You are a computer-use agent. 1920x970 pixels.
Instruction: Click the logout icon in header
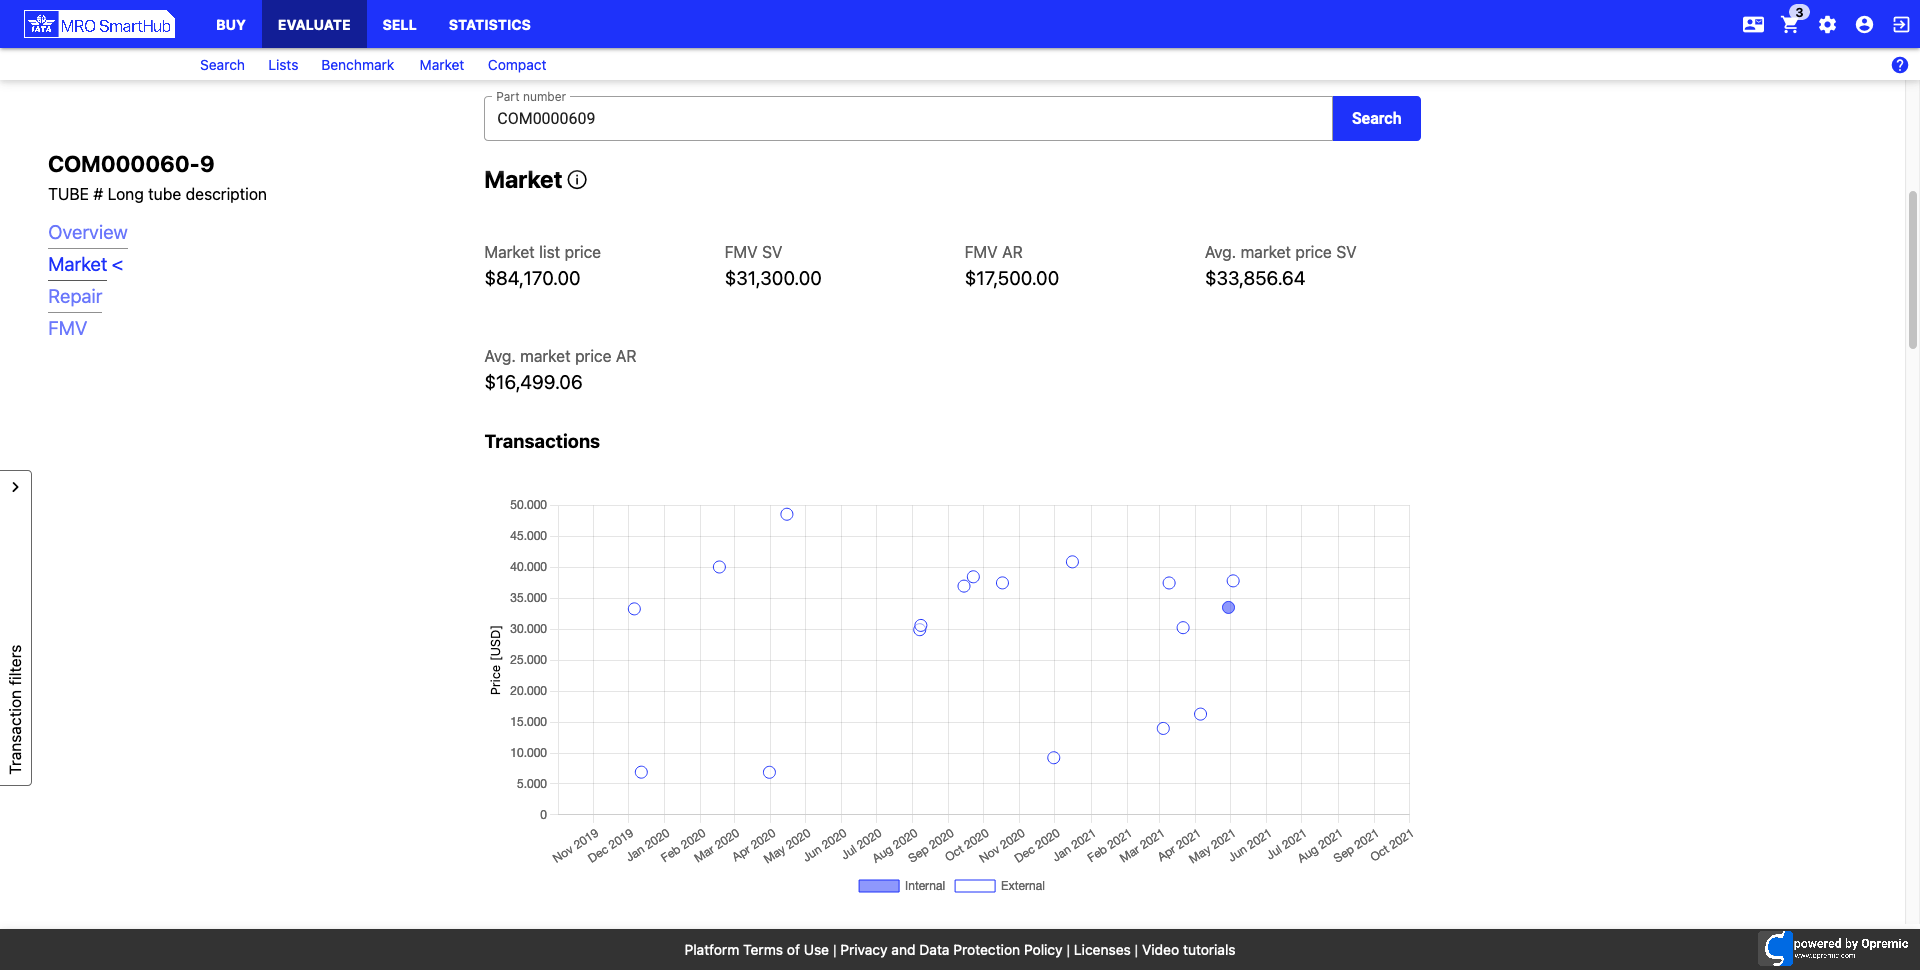1901,25
